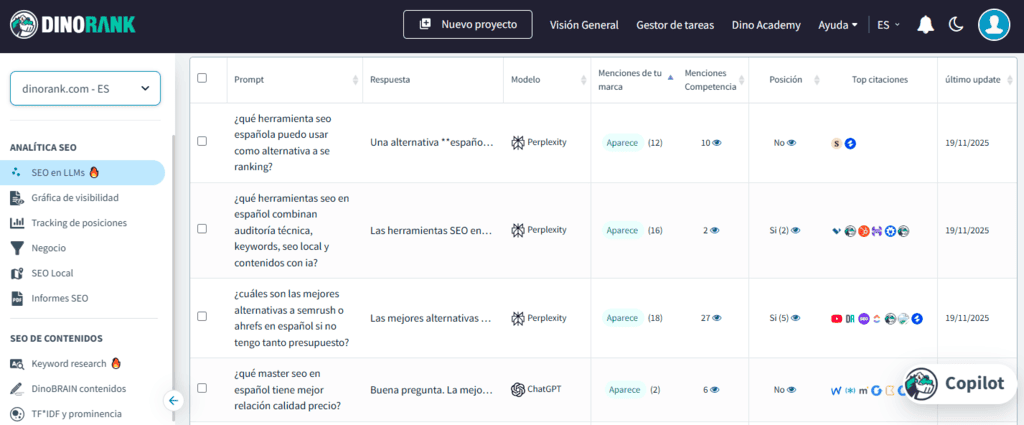Click the 'Aparece' badge with (12)
This screenshot has width=1024, height=425.
(x=622, y=142)
